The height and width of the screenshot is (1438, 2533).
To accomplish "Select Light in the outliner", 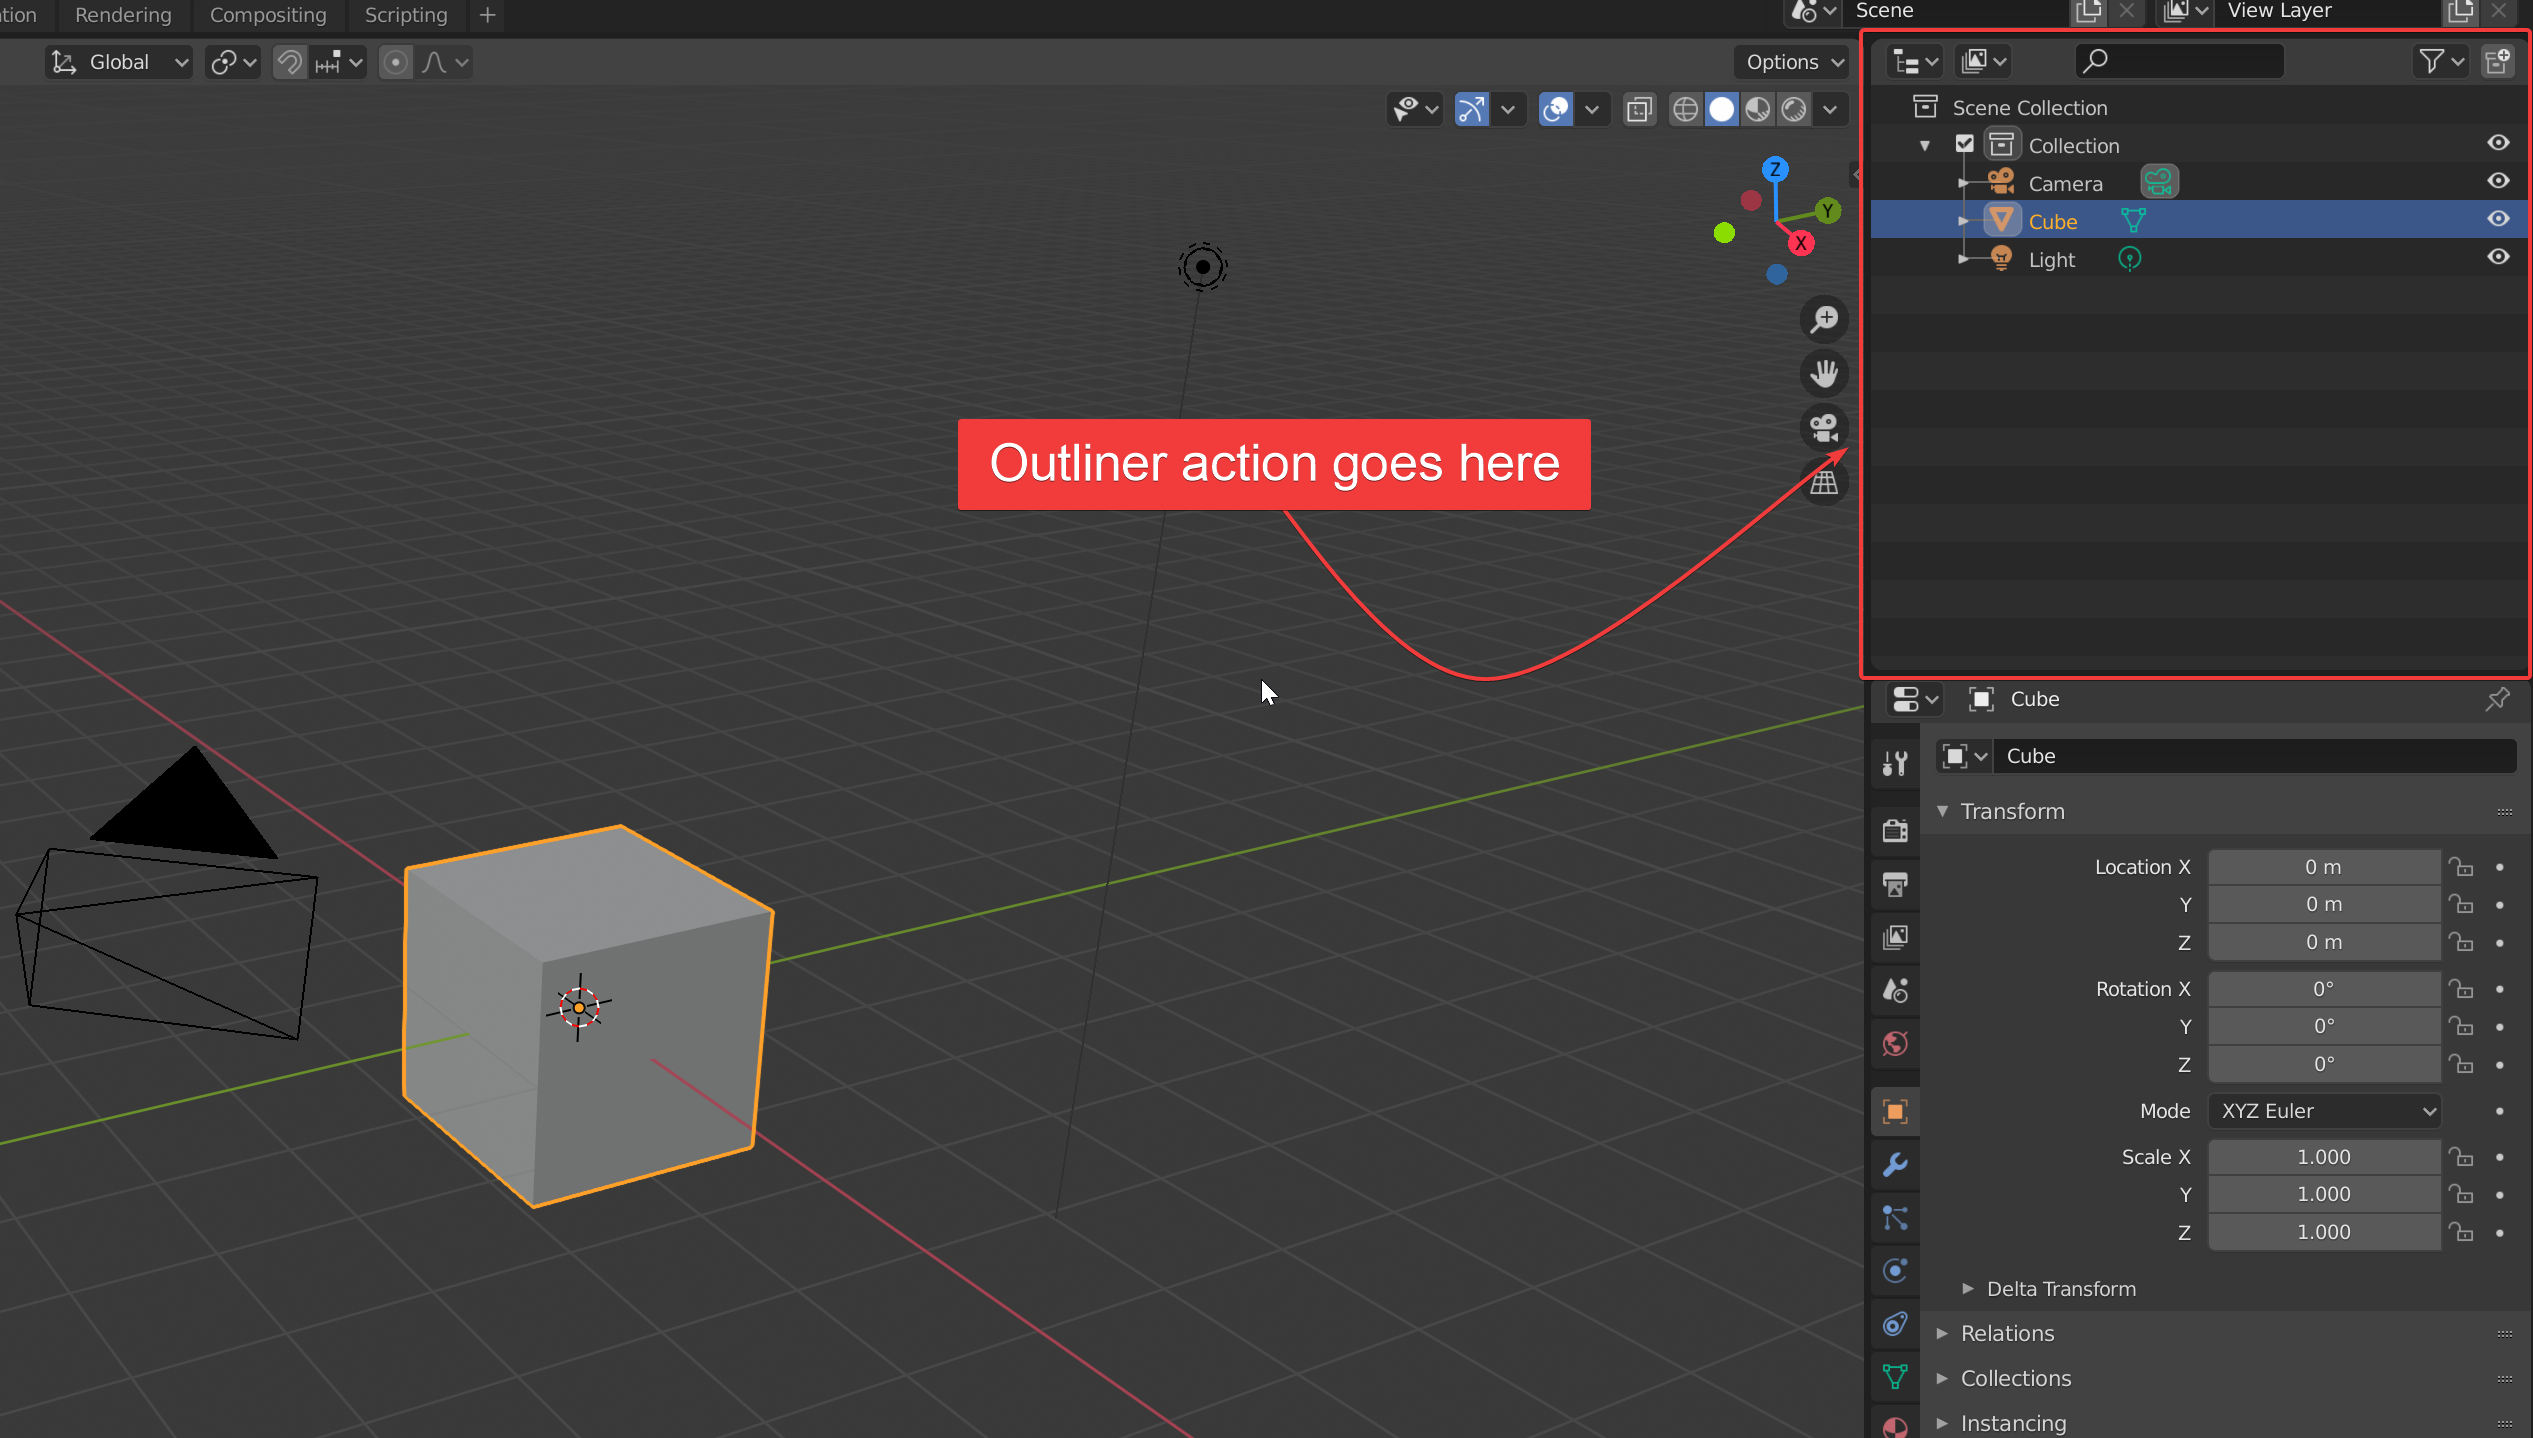I will click(2052, 260).
